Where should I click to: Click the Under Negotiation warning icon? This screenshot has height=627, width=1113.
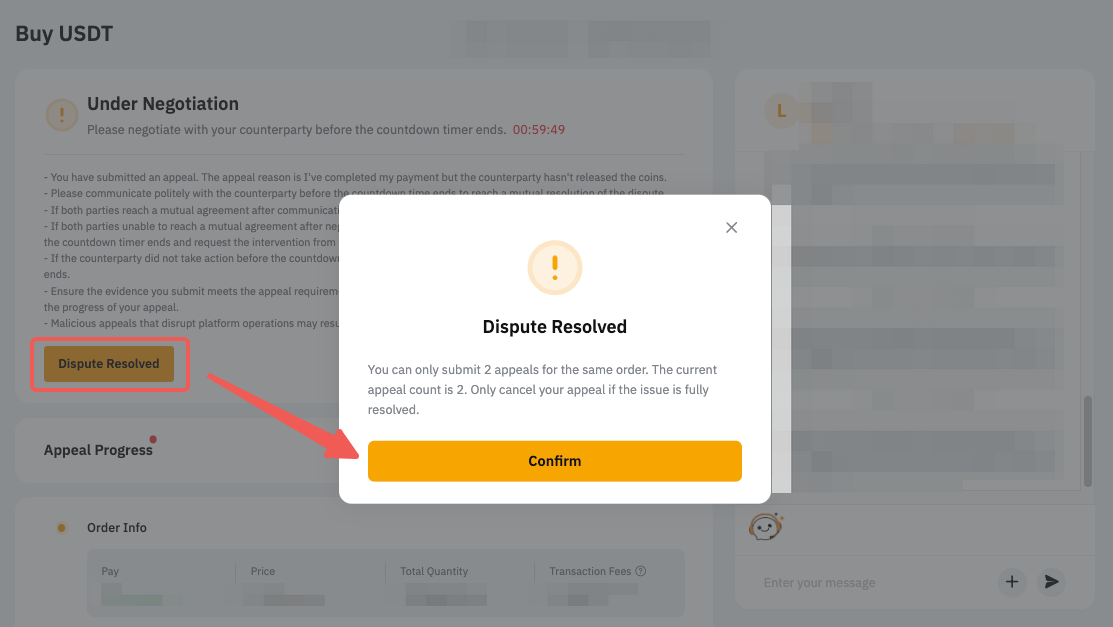pos(62,114)
